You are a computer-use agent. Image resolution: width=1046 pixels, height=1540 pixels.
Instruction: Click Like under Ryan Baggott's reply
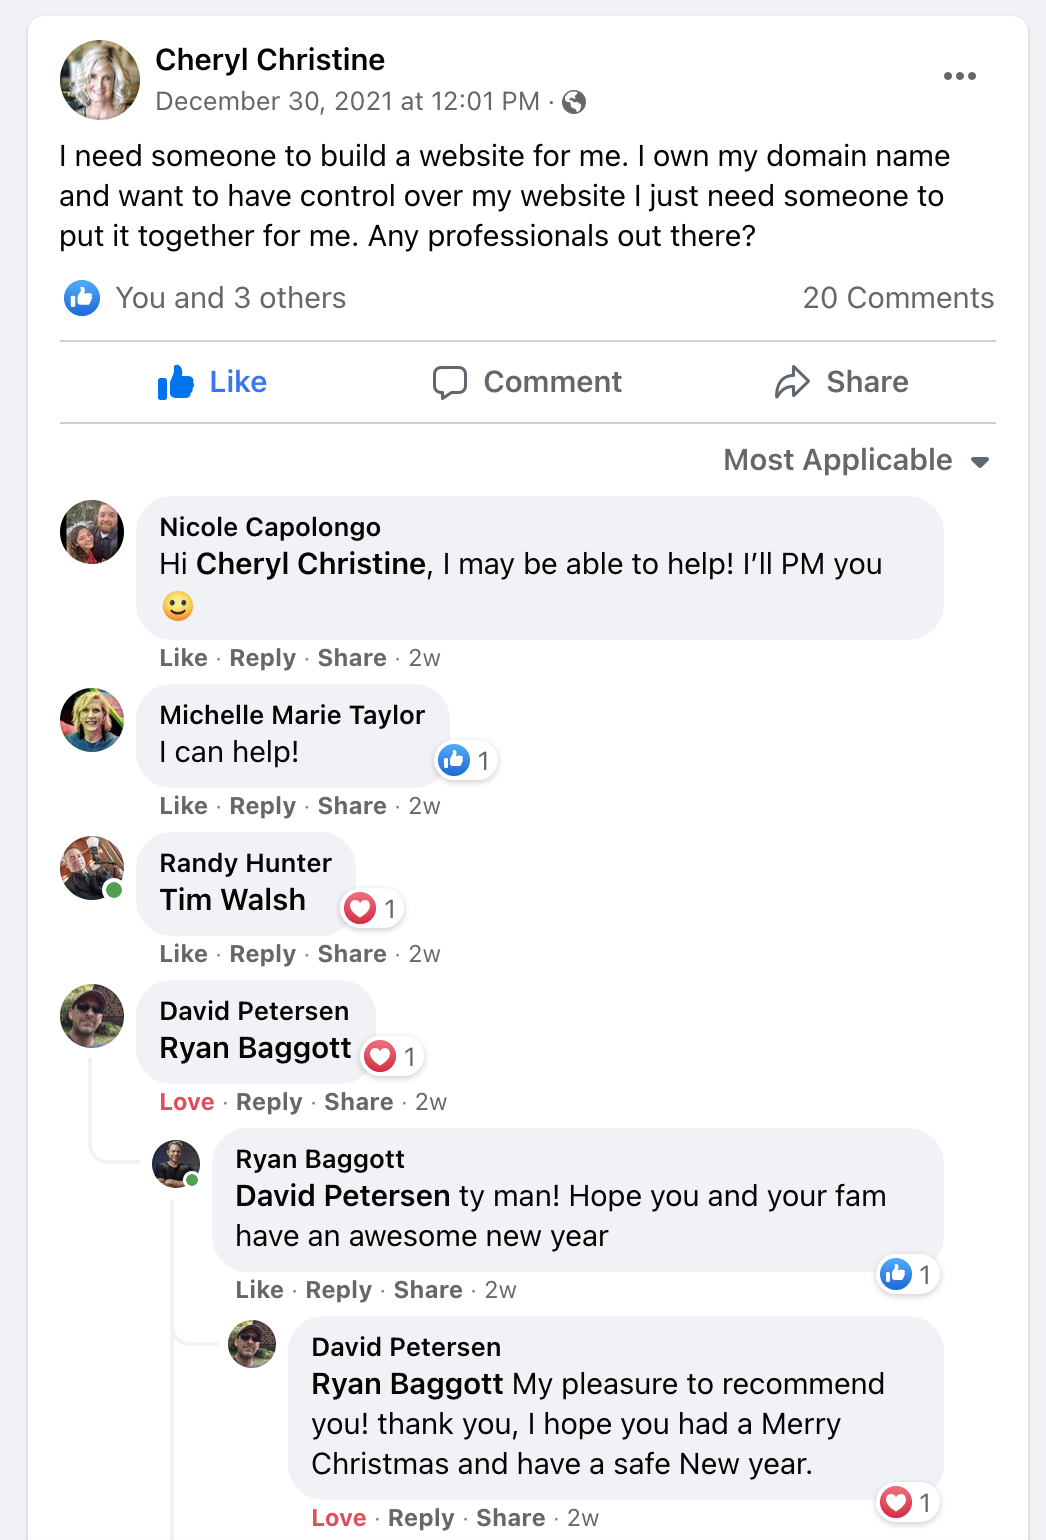[260, 1290]
